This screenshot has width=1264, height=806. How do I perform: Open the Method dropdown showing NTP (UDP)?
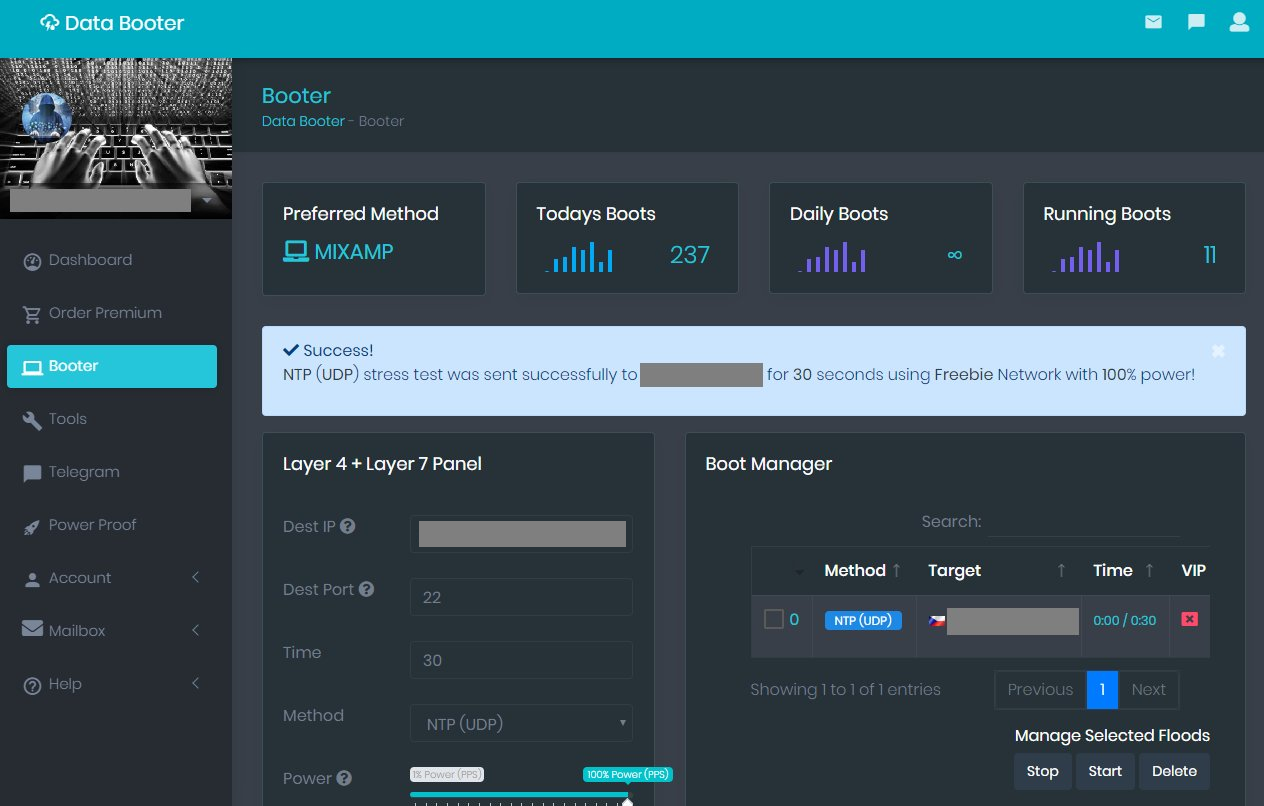coord(521,723)
